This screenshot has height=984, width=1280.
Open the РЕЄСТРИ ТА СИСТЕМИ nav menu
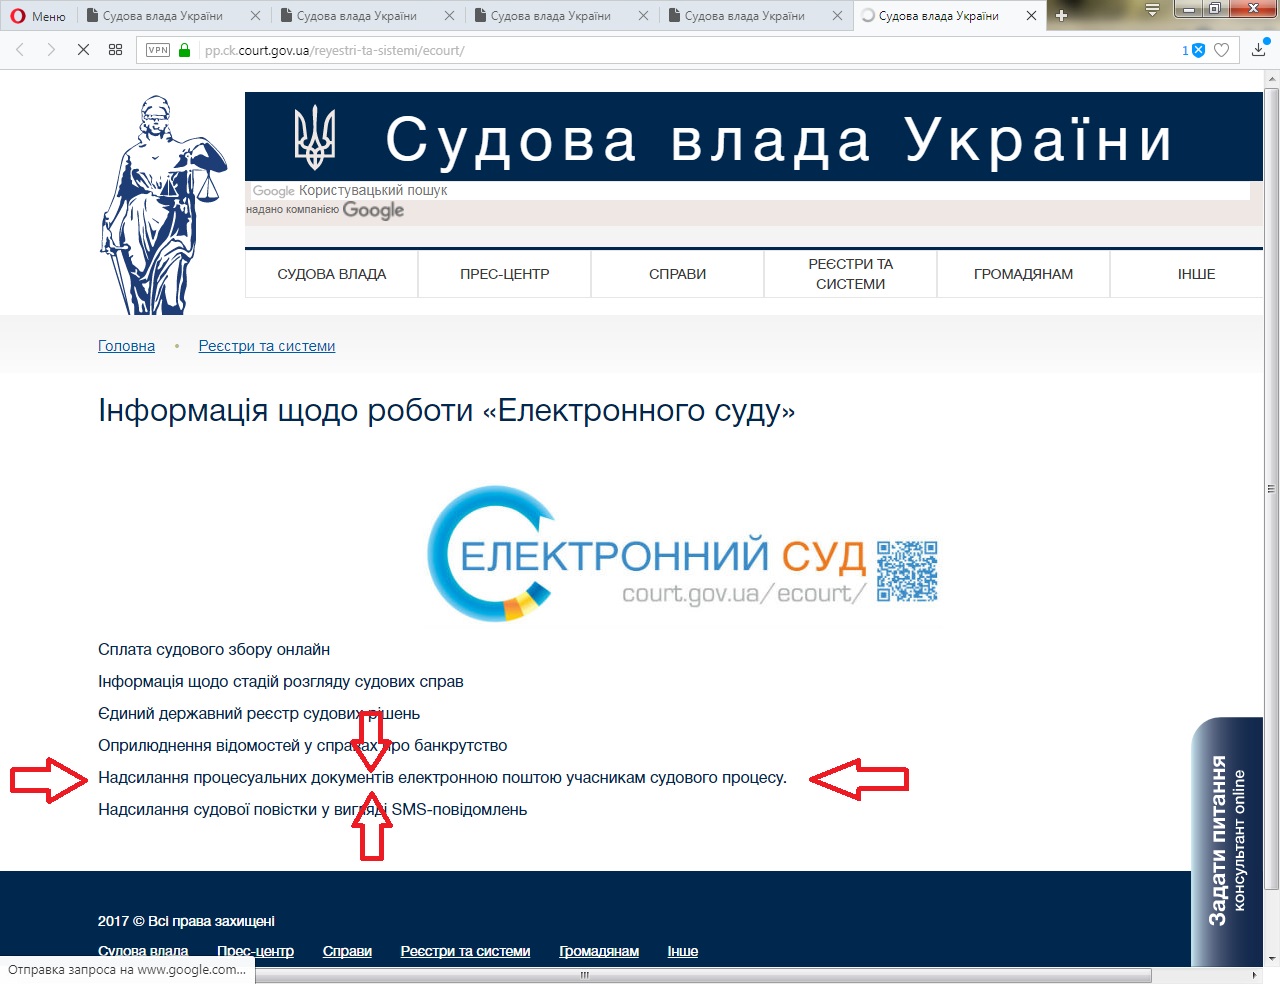click(x=850, y=274)
